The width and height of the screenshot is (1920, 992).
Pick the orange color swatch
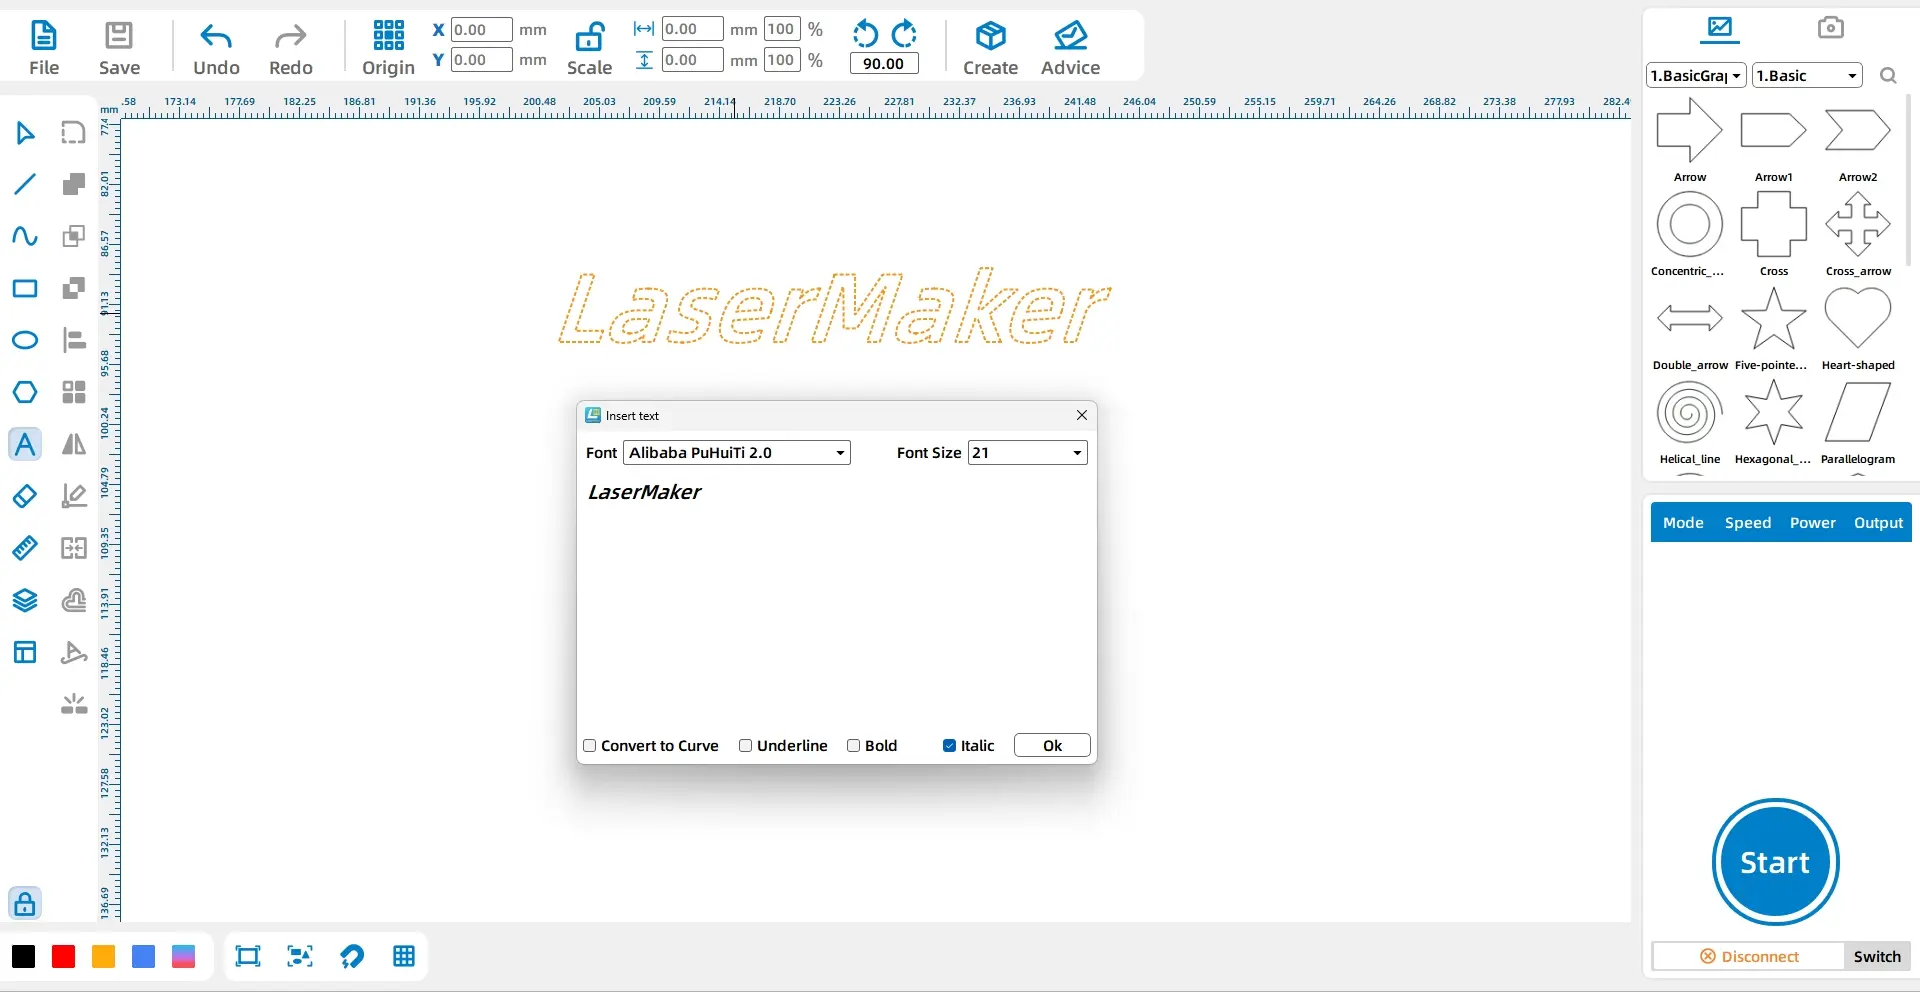[103, 957]
